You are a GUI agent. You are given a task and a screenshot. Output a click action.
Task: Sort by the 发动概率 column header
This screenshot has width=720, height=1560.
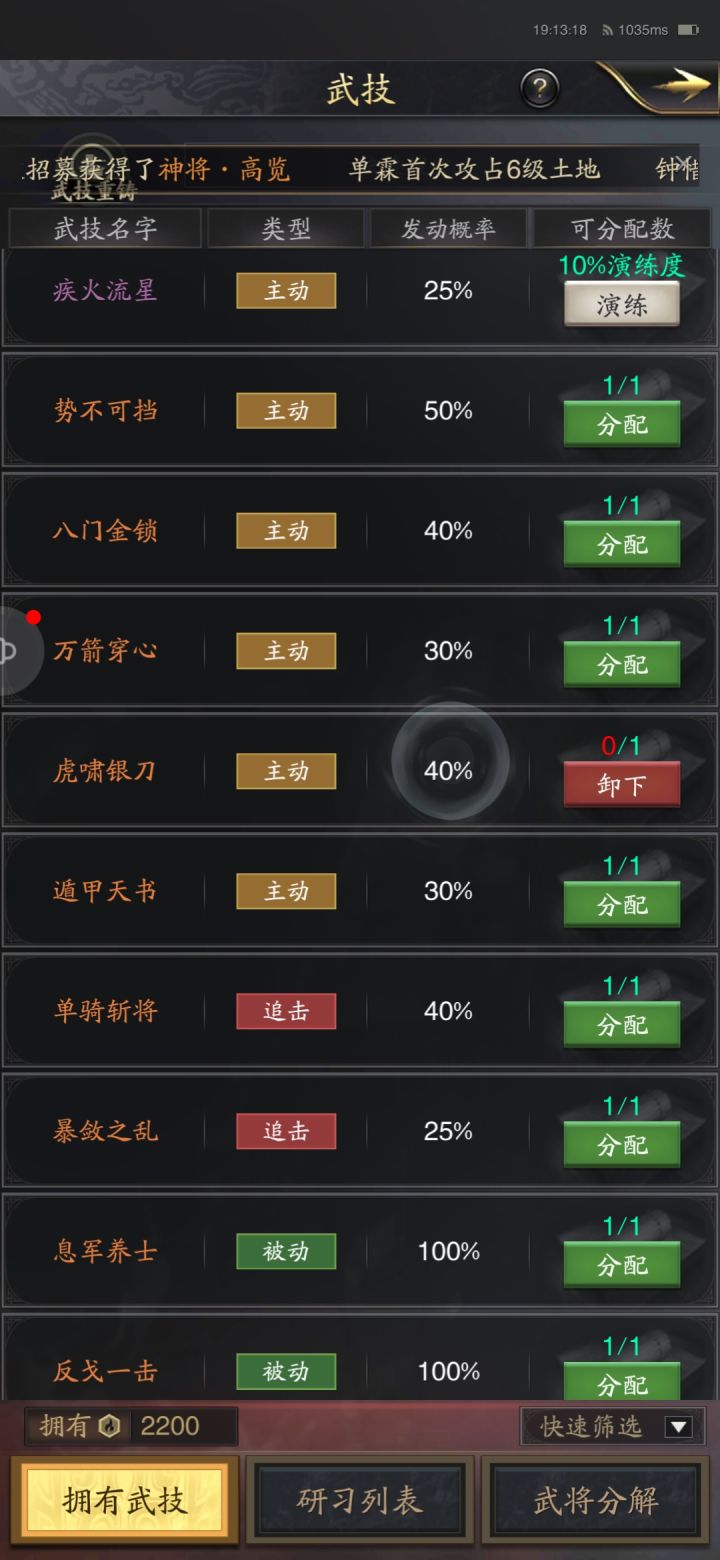click(445, 228)
